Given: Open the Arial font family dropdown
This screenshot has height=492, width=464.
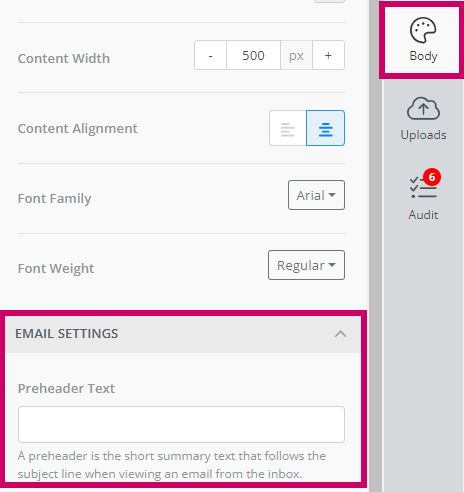Looking at the screenshot, I should point(316,195).
